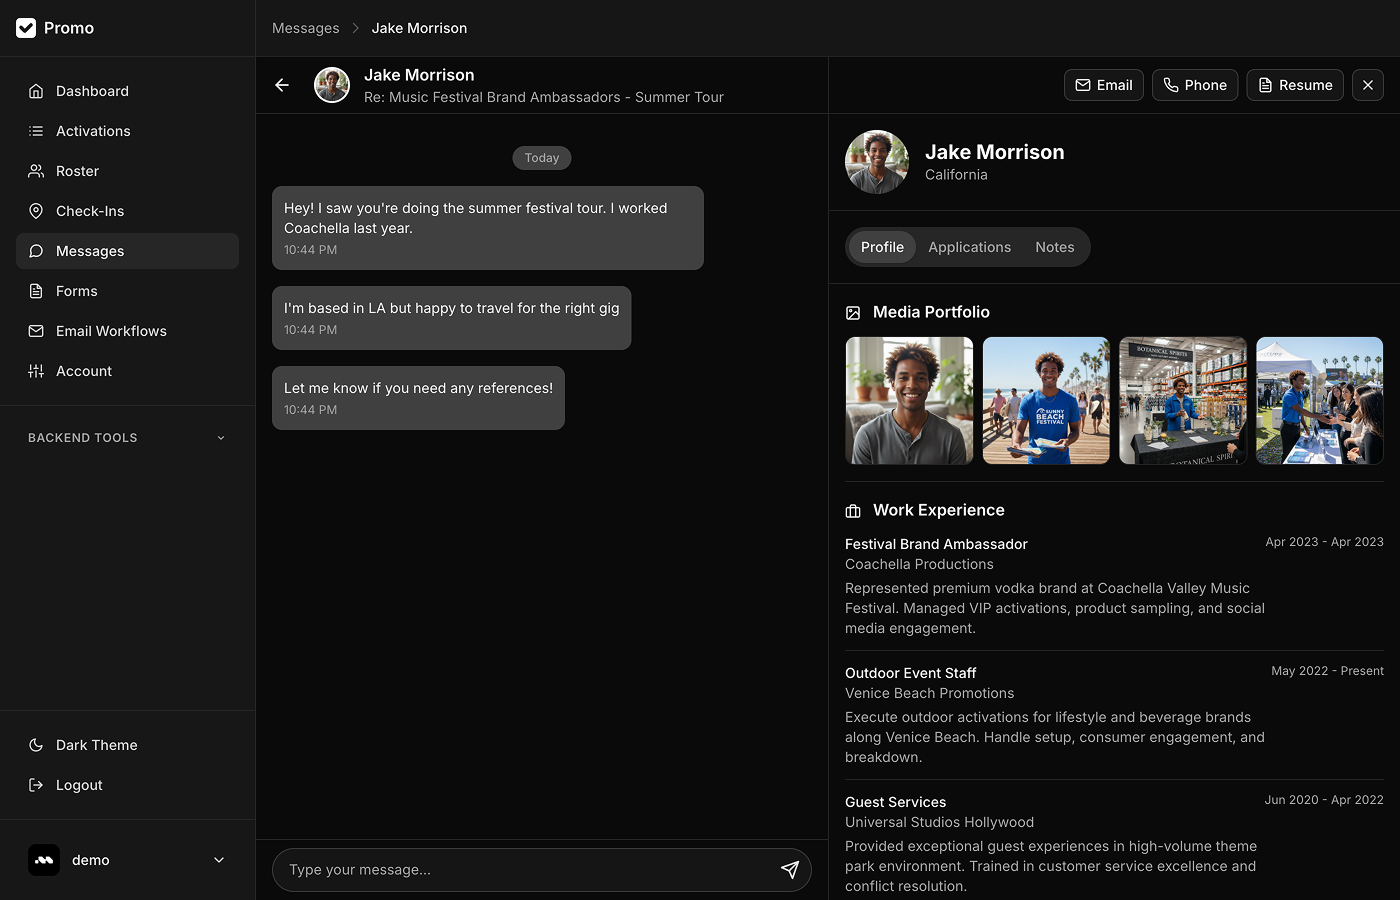Switch to the Applications tab
Image resolution: width=1400 pixels, height=900 pixels.
tap(969, 247)
